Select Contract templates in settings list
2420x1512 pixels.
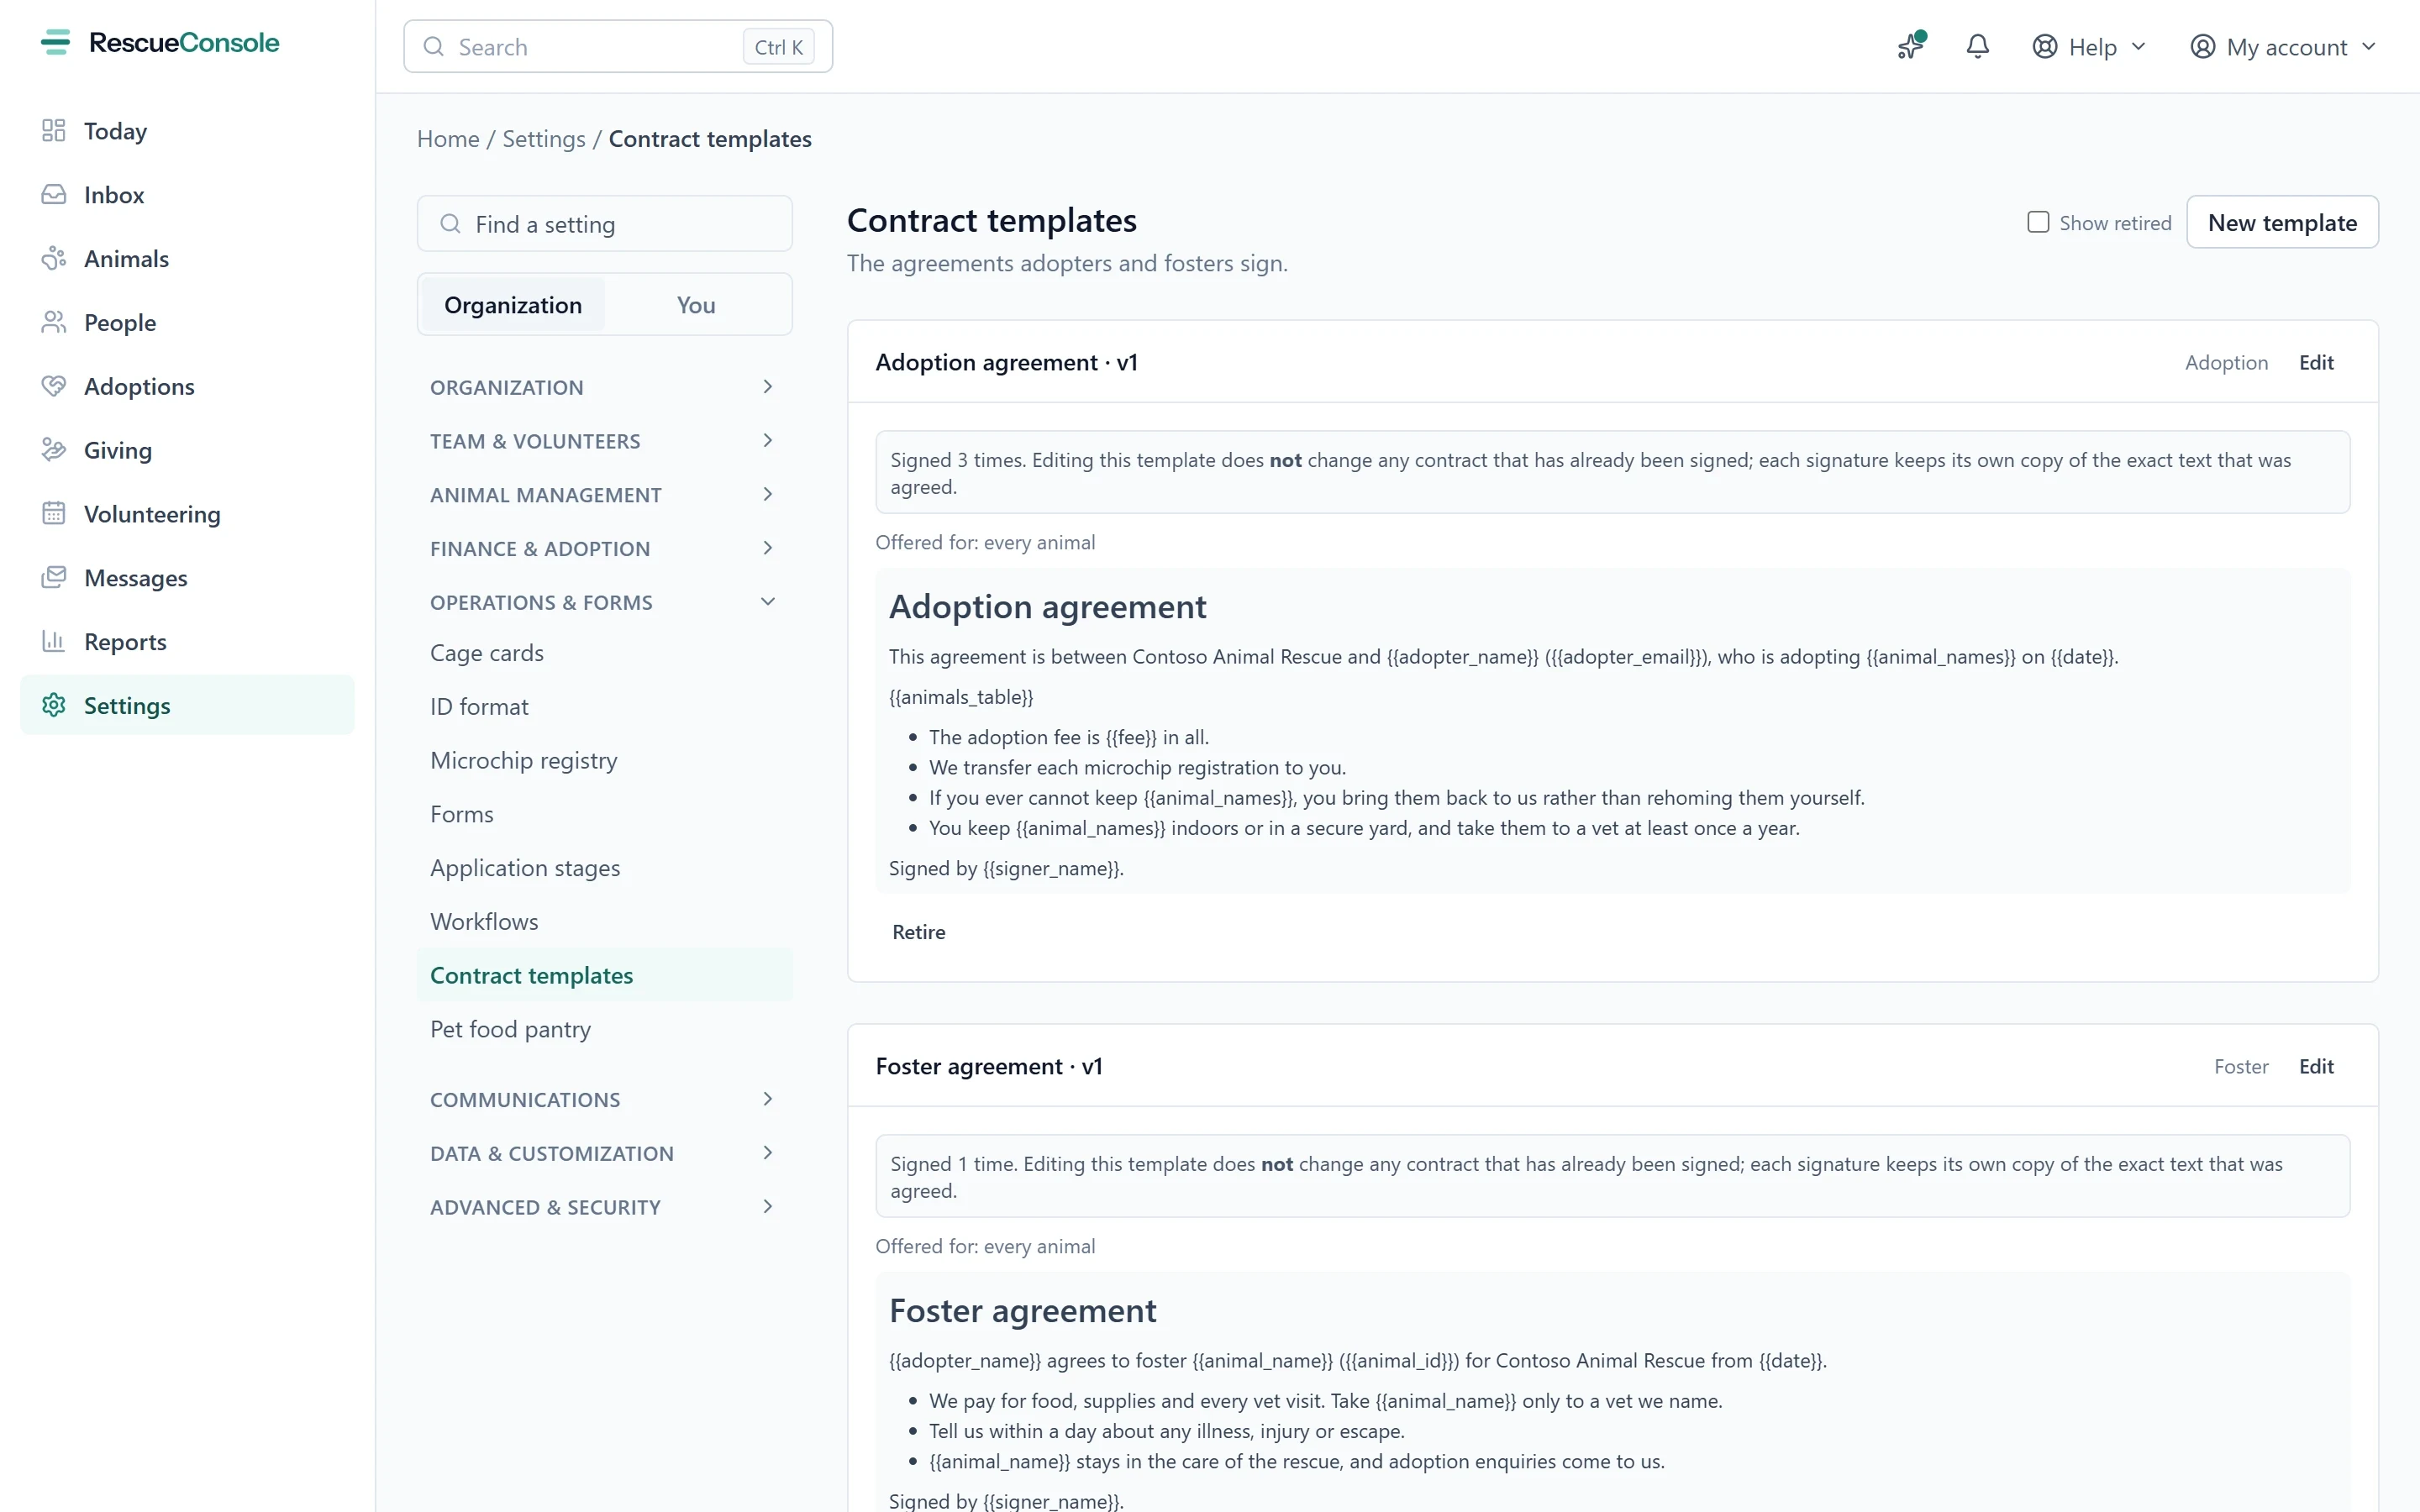tap(604, 976)
